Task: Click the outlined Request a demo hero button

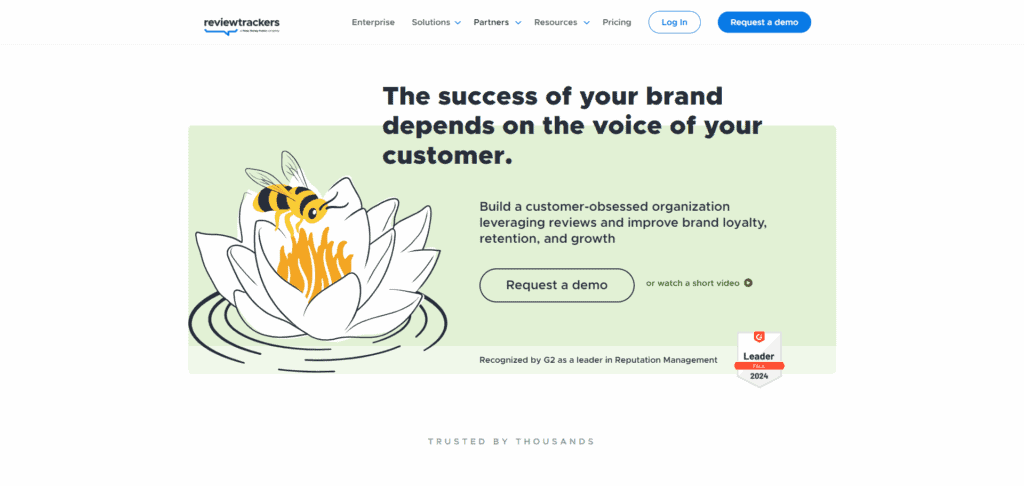Action: click(x=556, y=285)
